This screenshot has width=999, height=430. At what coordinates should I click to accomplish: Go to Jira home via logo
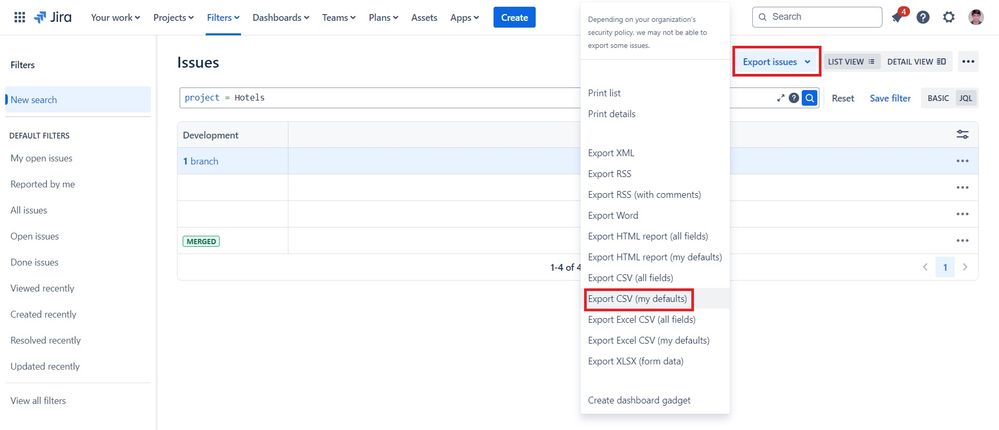53,17
